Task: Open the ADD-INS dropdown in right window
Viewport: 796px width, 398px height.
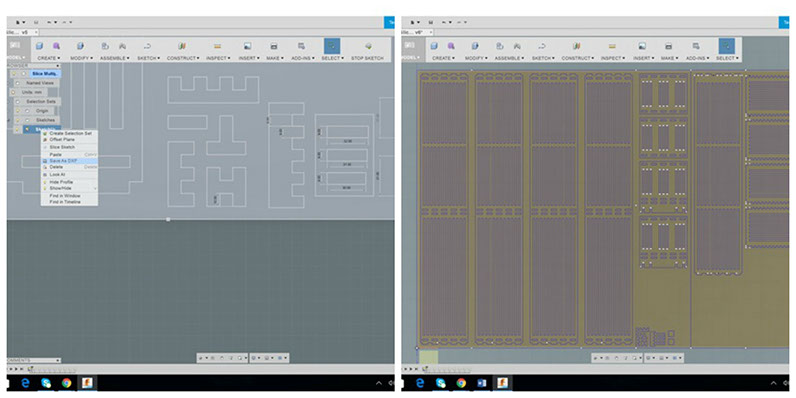Action: [x=697, y=58]
